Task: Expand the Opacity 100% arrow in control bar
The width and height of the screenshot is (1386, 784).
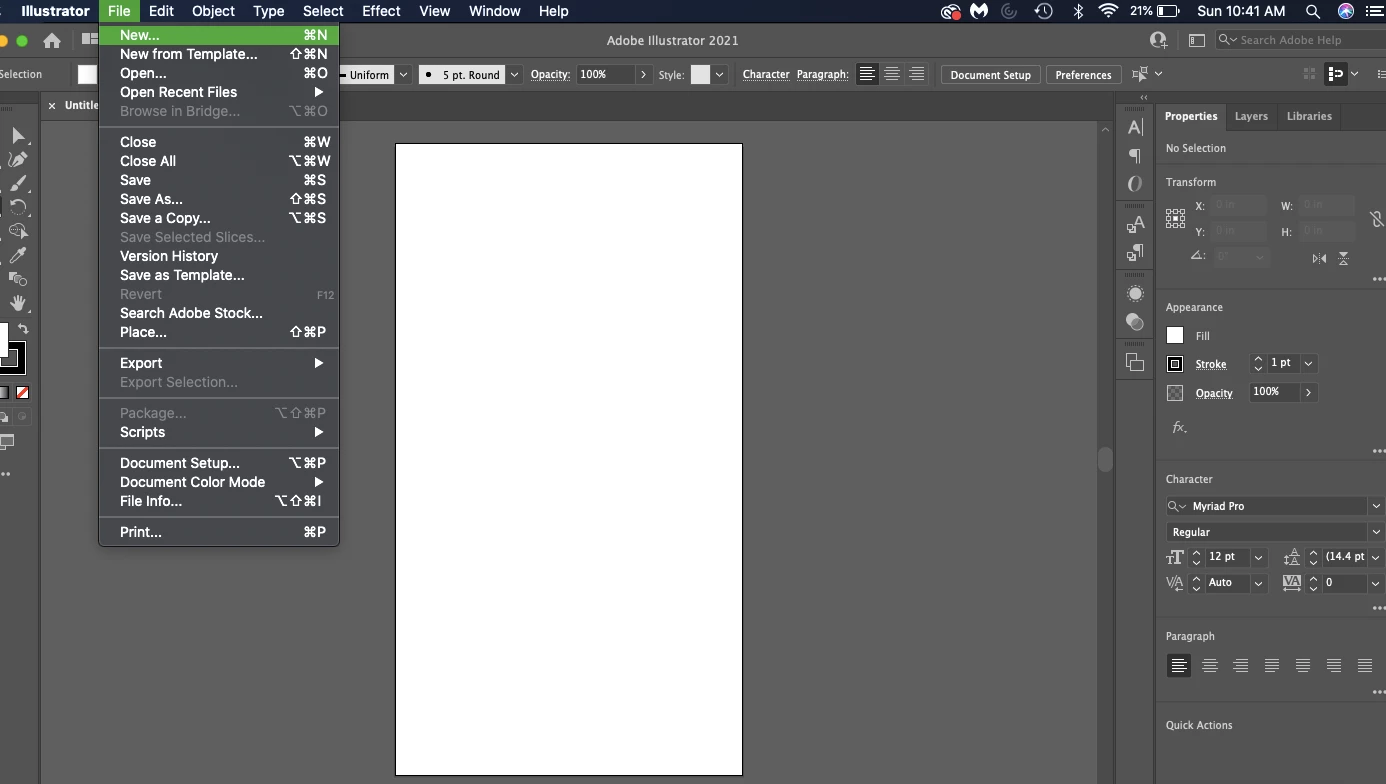Action: 643,74
